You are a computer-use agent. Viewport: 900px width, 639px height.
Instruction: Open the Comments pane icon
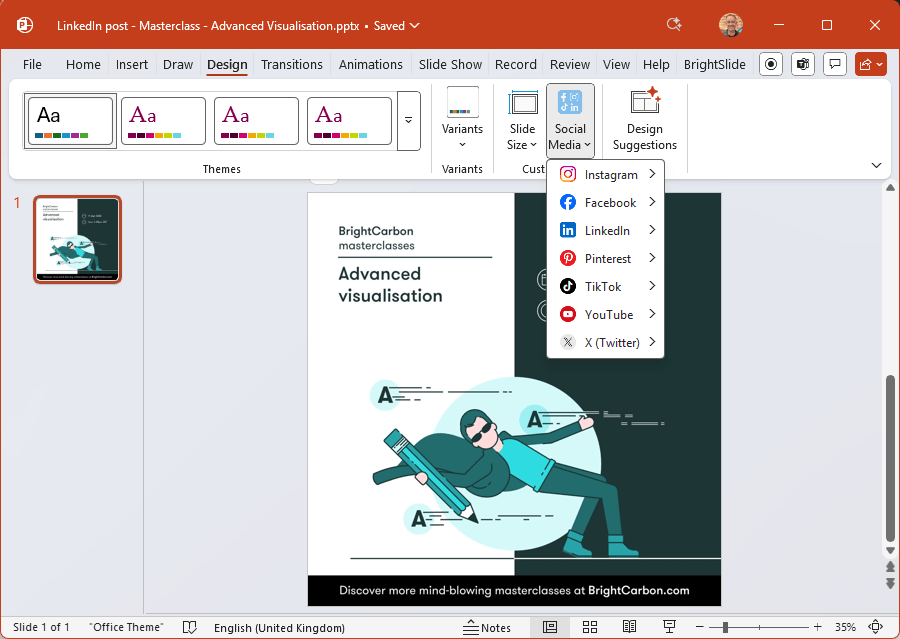tap(835, 64)
